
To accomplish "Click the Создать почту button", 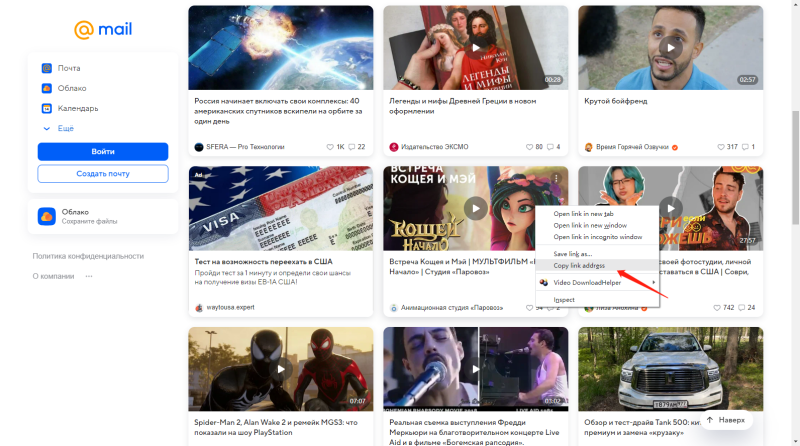I will point(103,174).
